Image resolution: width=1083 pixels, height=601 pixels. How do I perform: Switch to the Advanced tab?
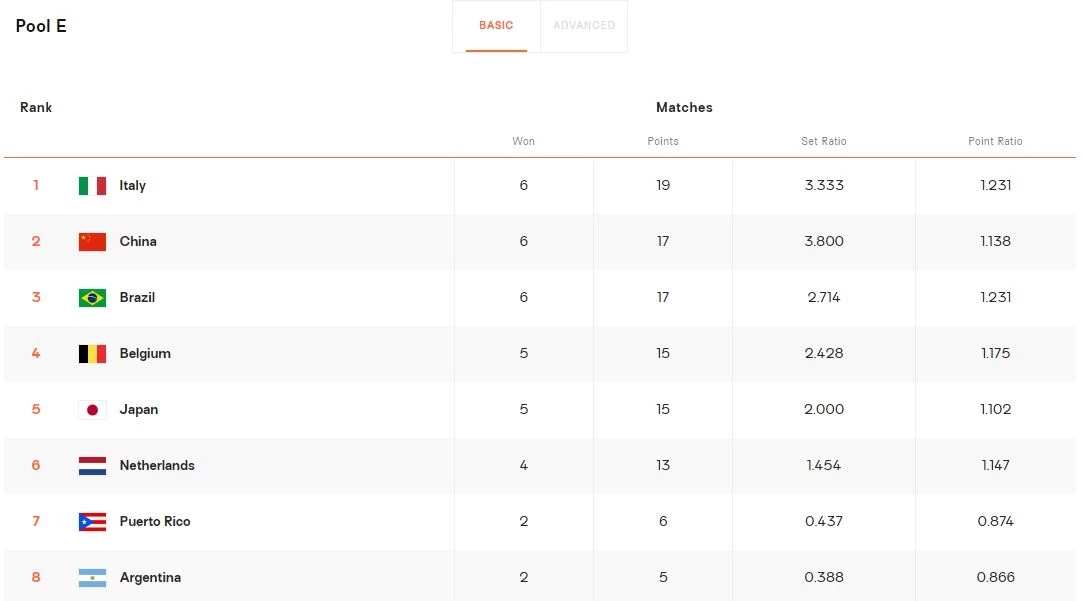584,26
